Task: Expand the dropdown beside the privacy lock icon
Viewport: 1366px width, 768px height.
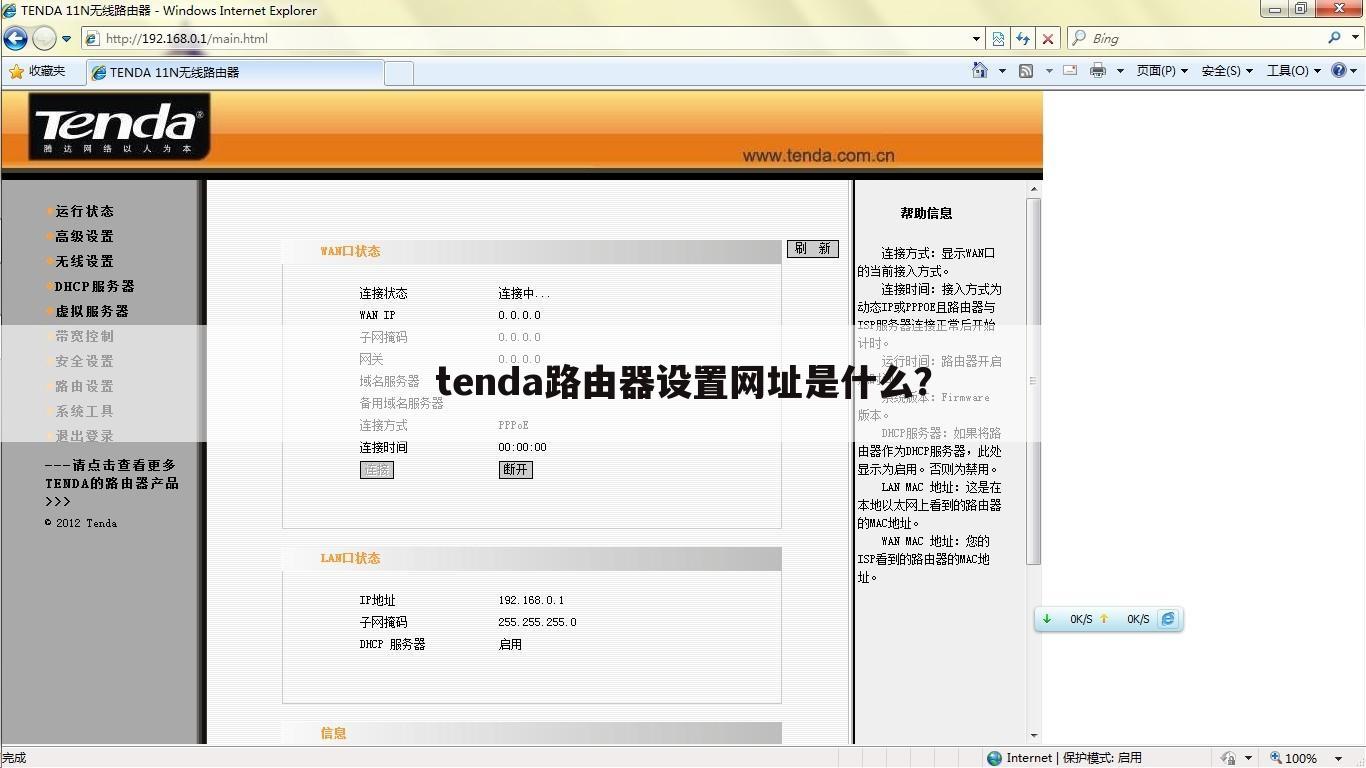Action: pyautogui.click(x=1248, y=758)
